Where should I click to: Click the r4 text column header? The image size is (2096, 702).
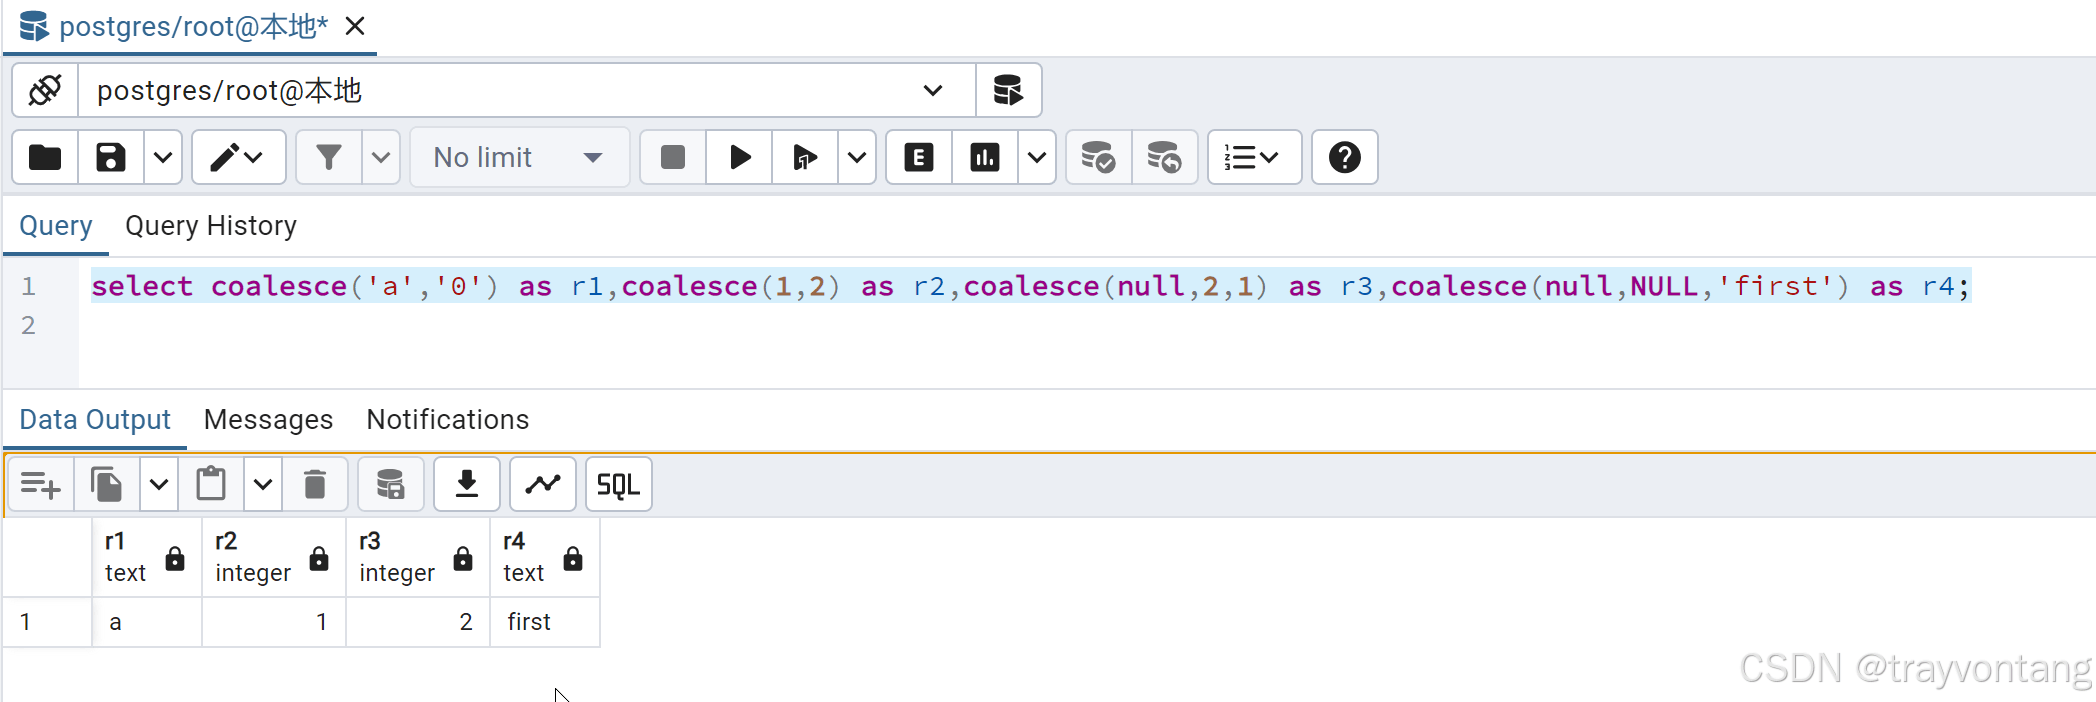(x=545, y=557)
